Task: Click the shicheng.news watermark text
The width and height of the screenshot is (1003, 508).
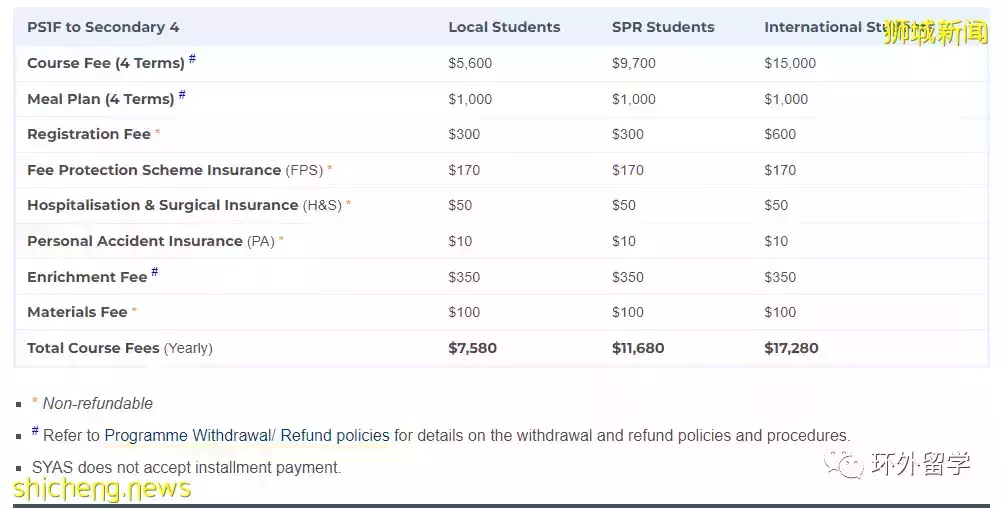Action: tap(102, 489)
